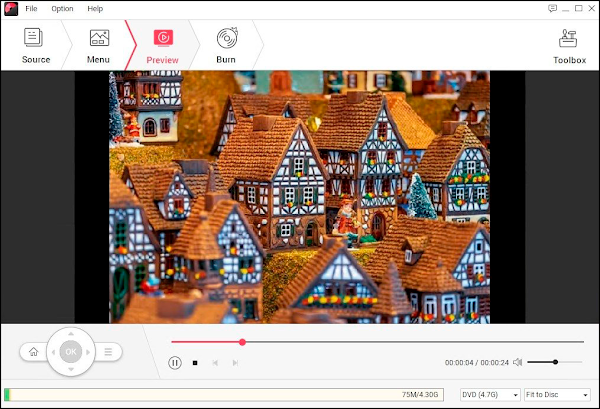Screen dimensions: 600x409
Task: Stop the preview playback
Action: pyautogui.click(x=195, y=363)
